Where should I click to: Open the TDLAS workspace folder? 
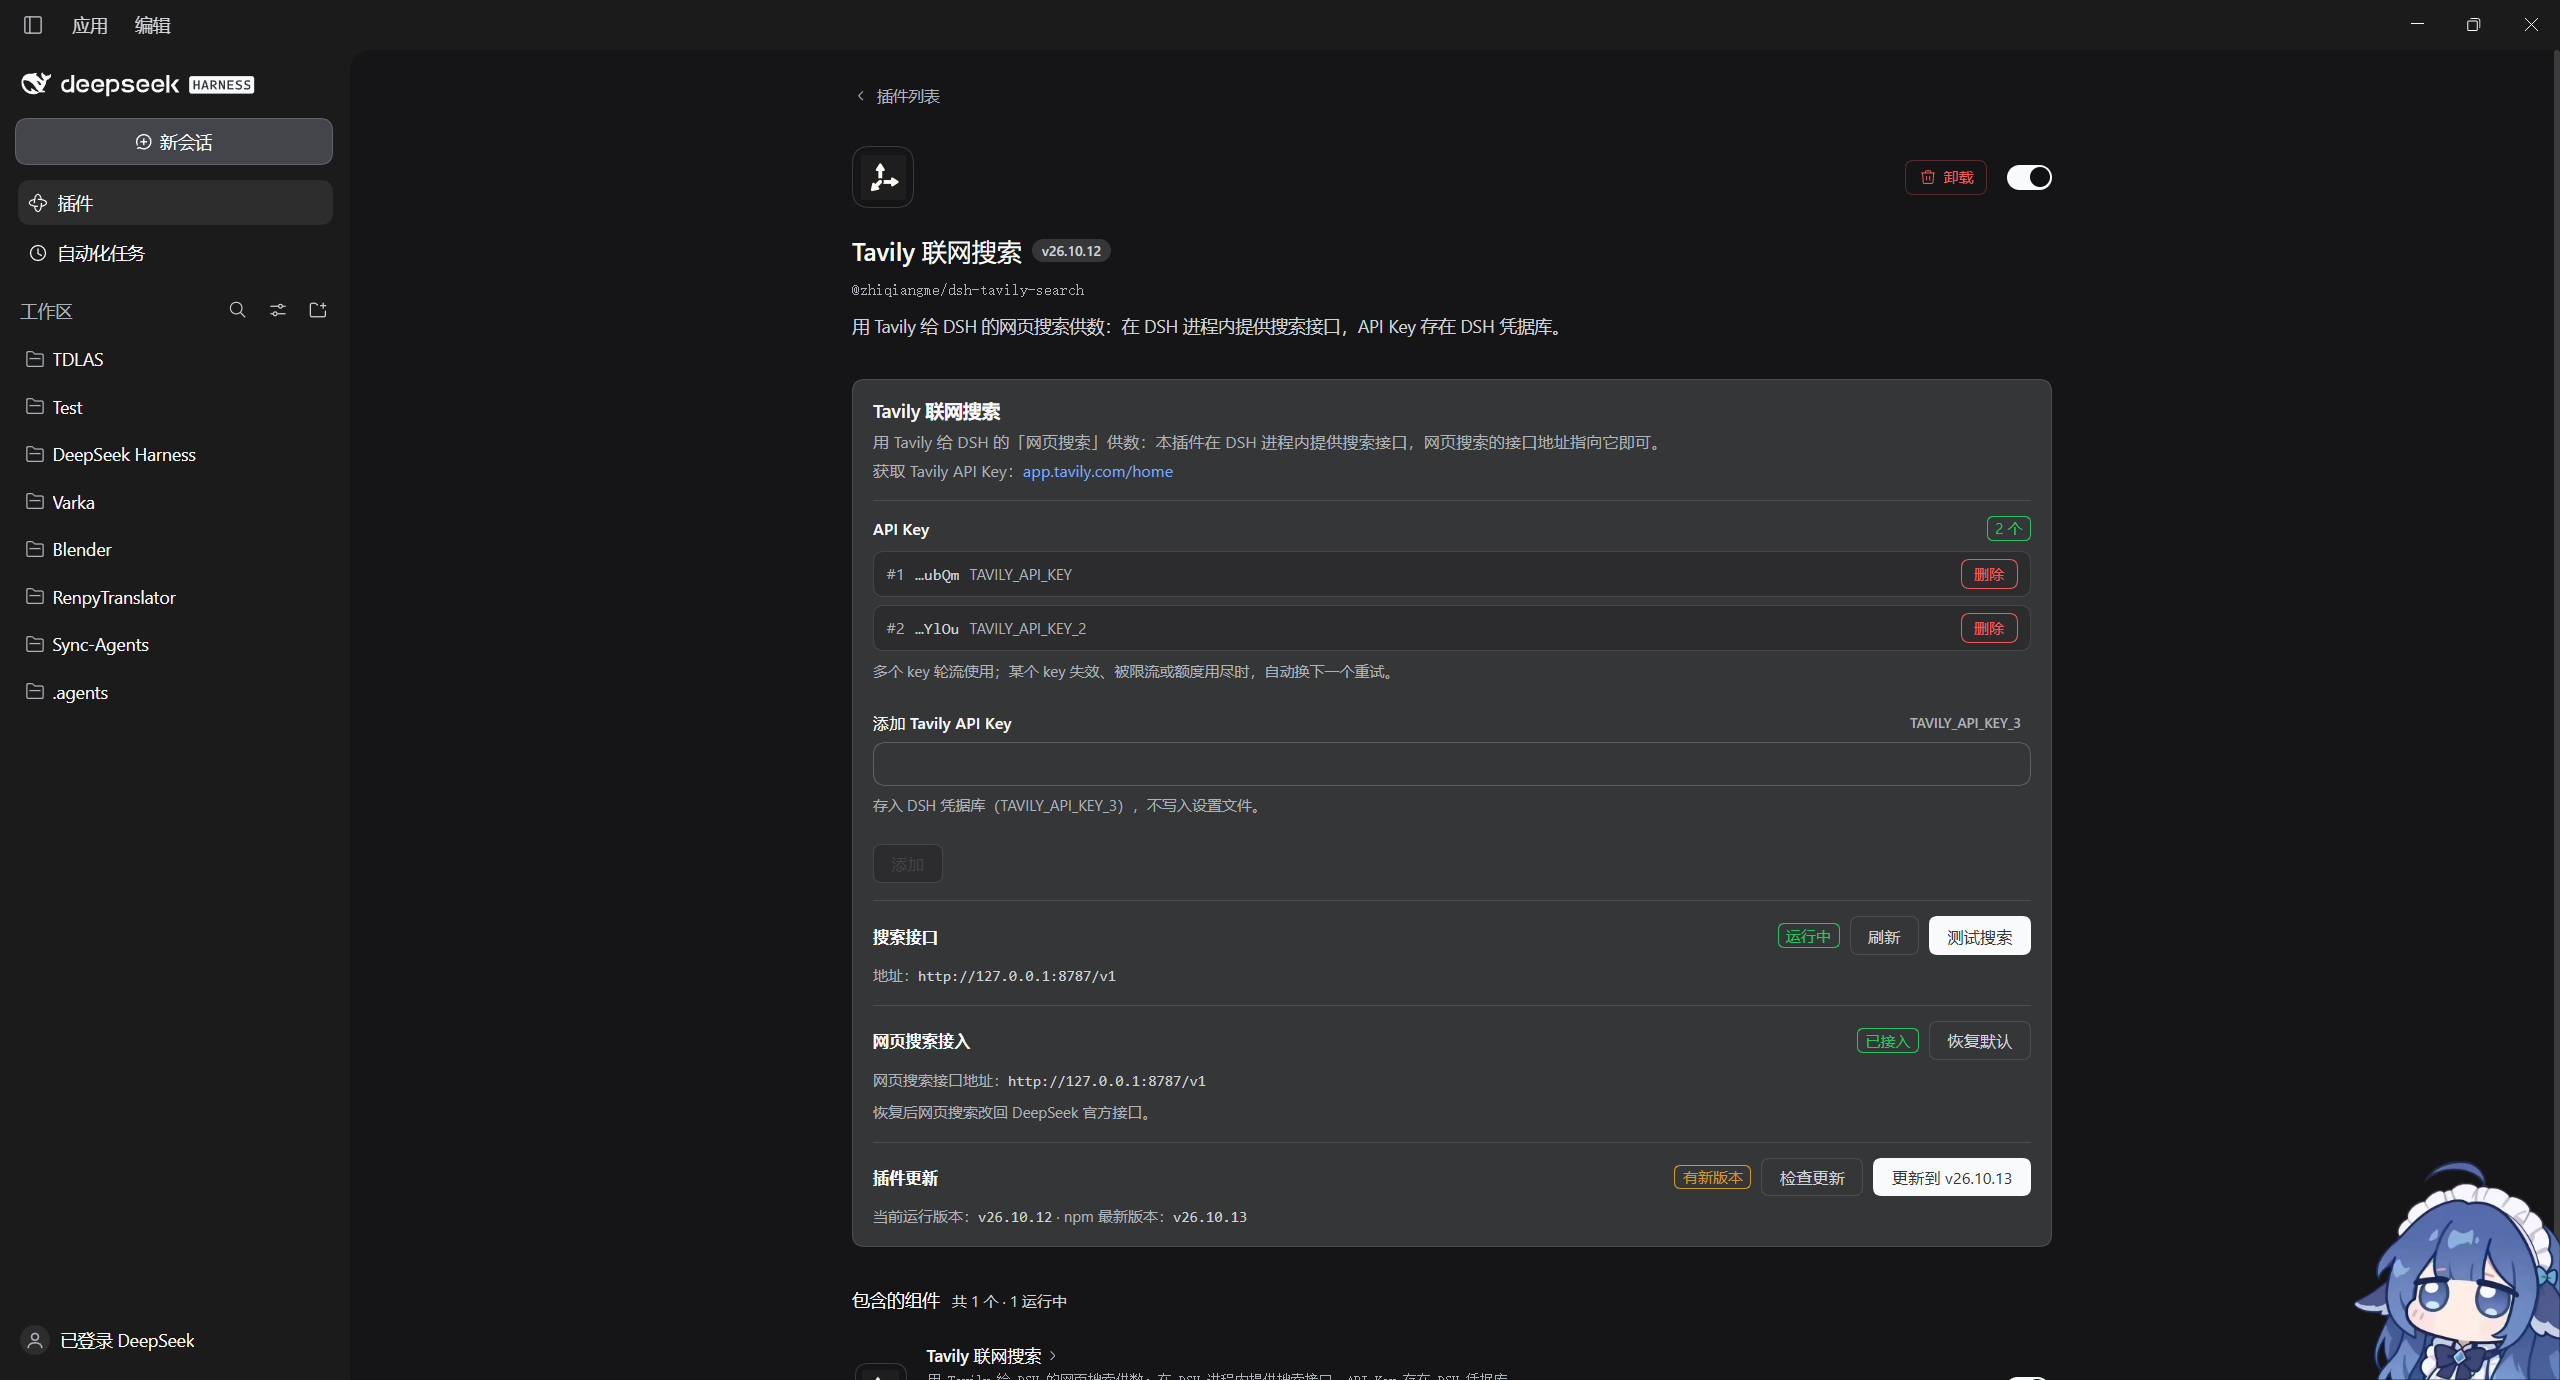pyautogui.click(x=174, y=359)
